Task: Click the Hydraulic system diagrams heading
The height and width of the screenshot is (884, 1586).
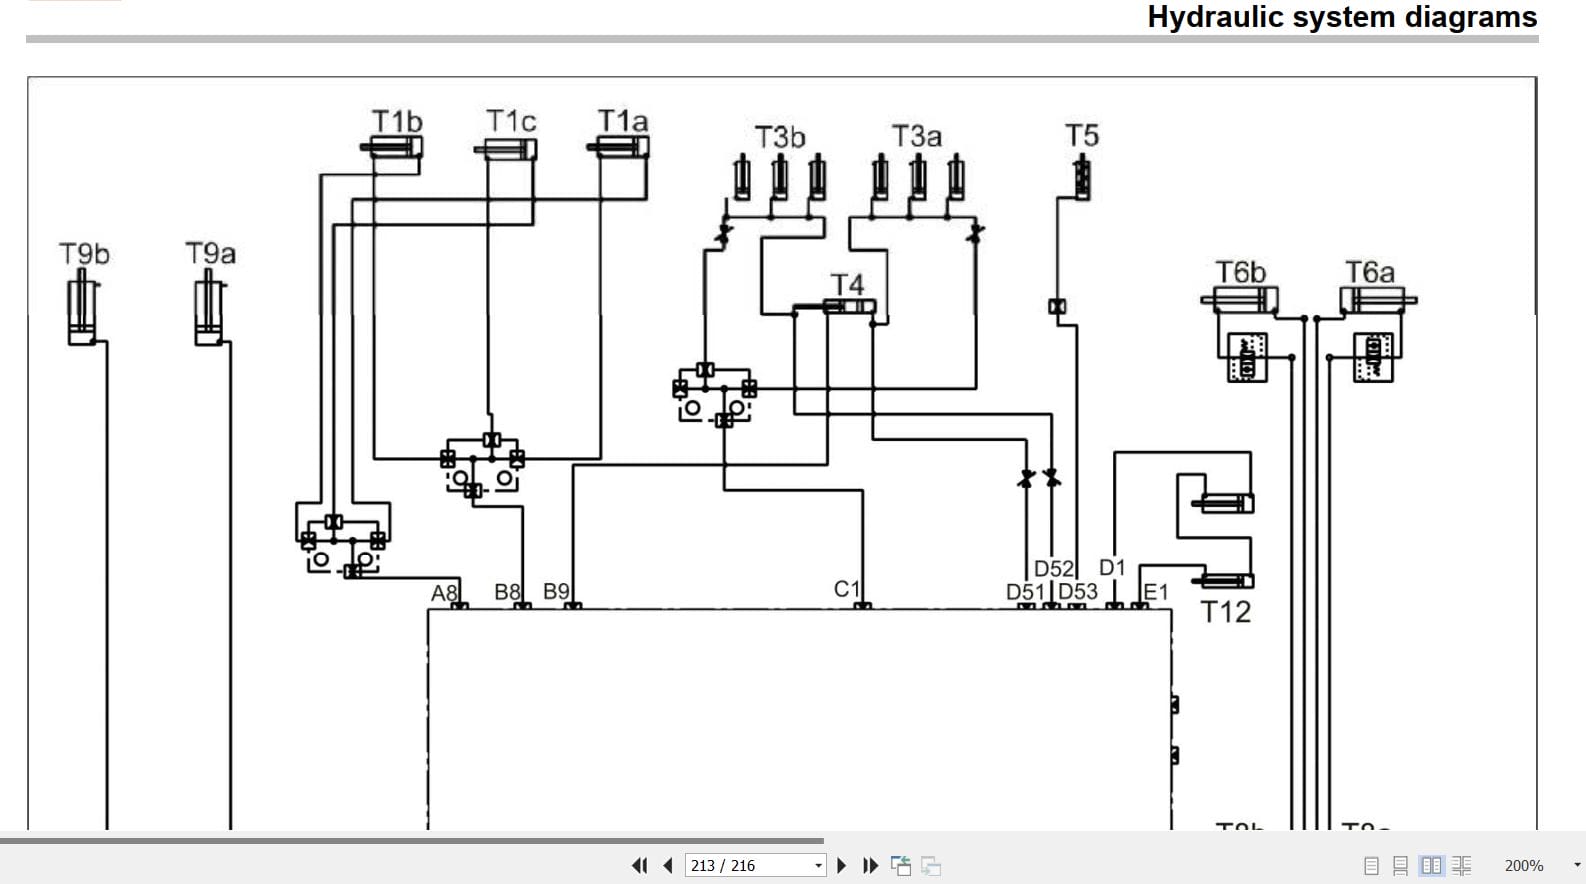Action: pos(1342,17)
